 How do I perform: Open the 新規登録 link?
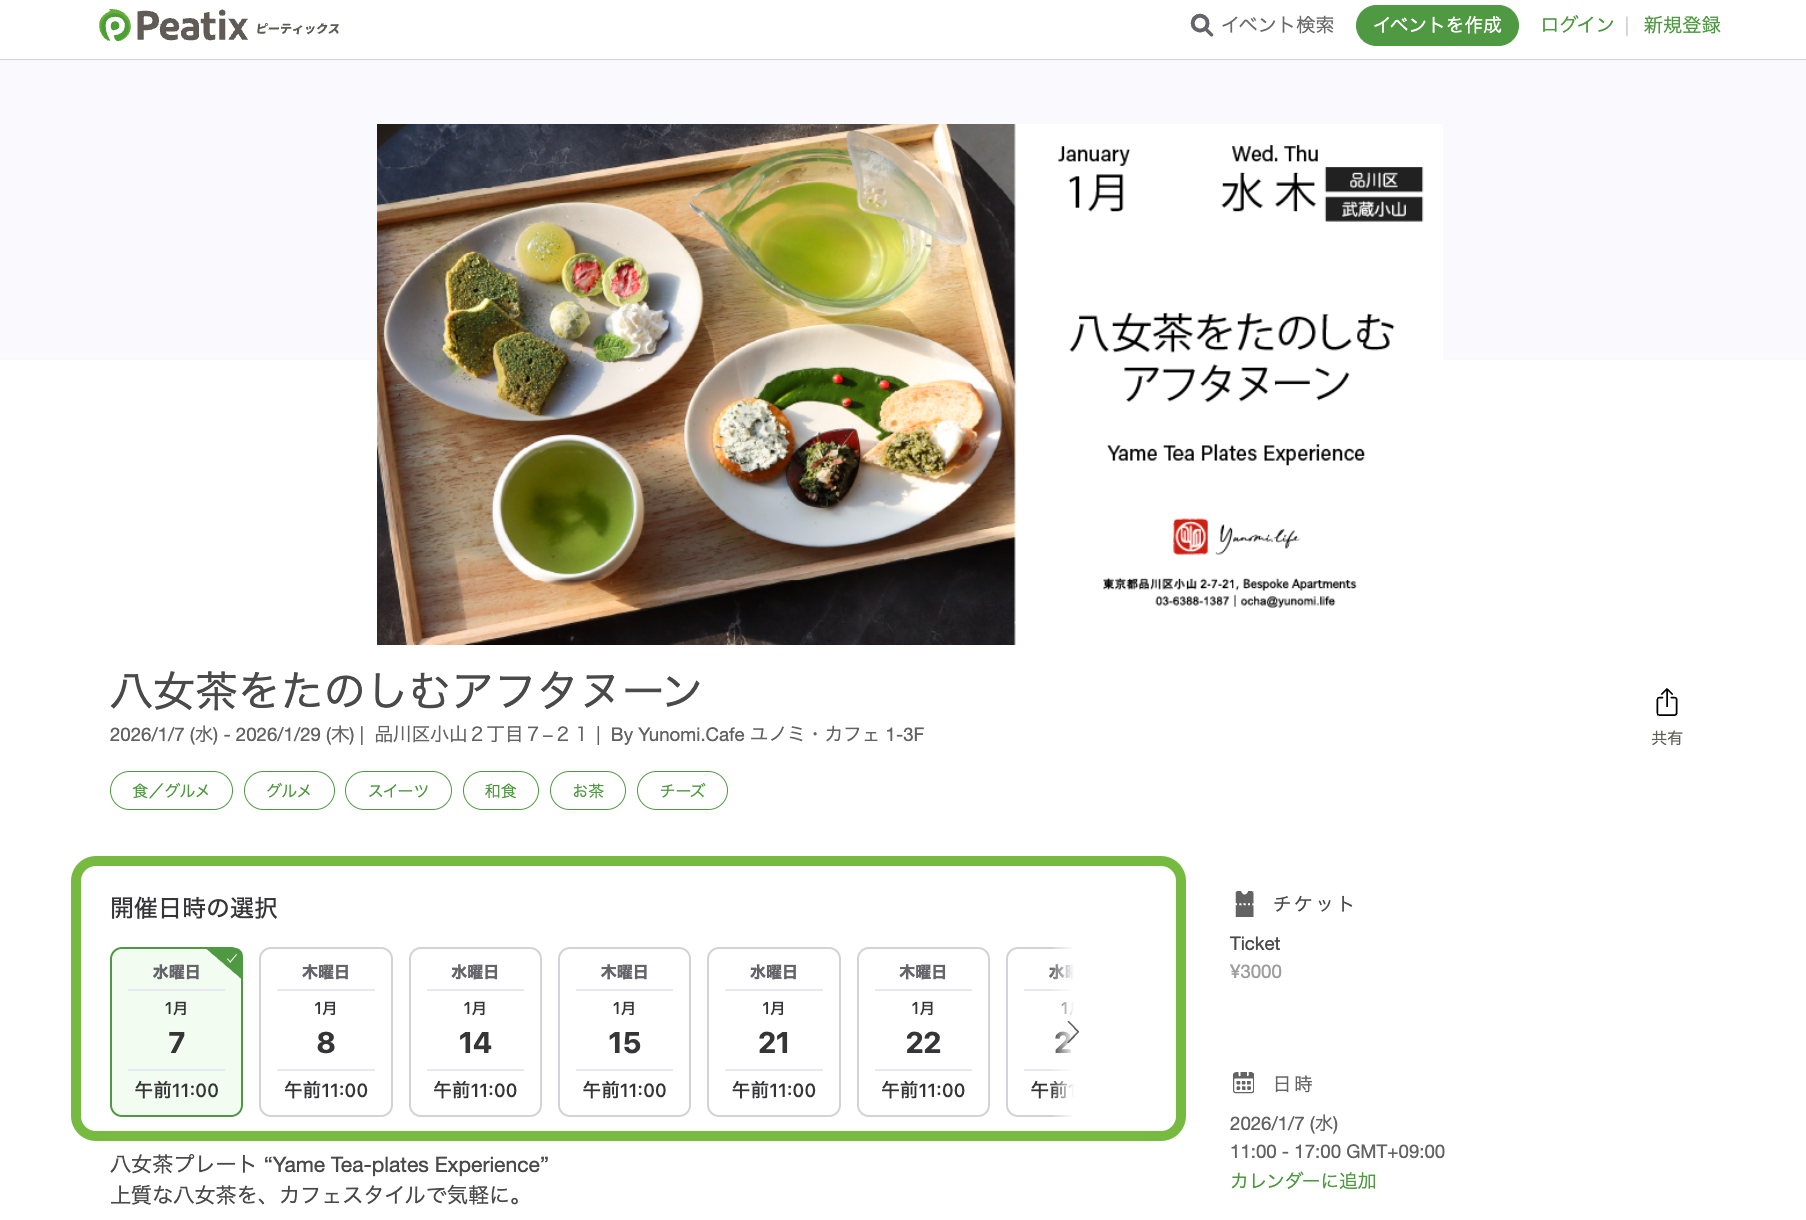coord(1682,25)
